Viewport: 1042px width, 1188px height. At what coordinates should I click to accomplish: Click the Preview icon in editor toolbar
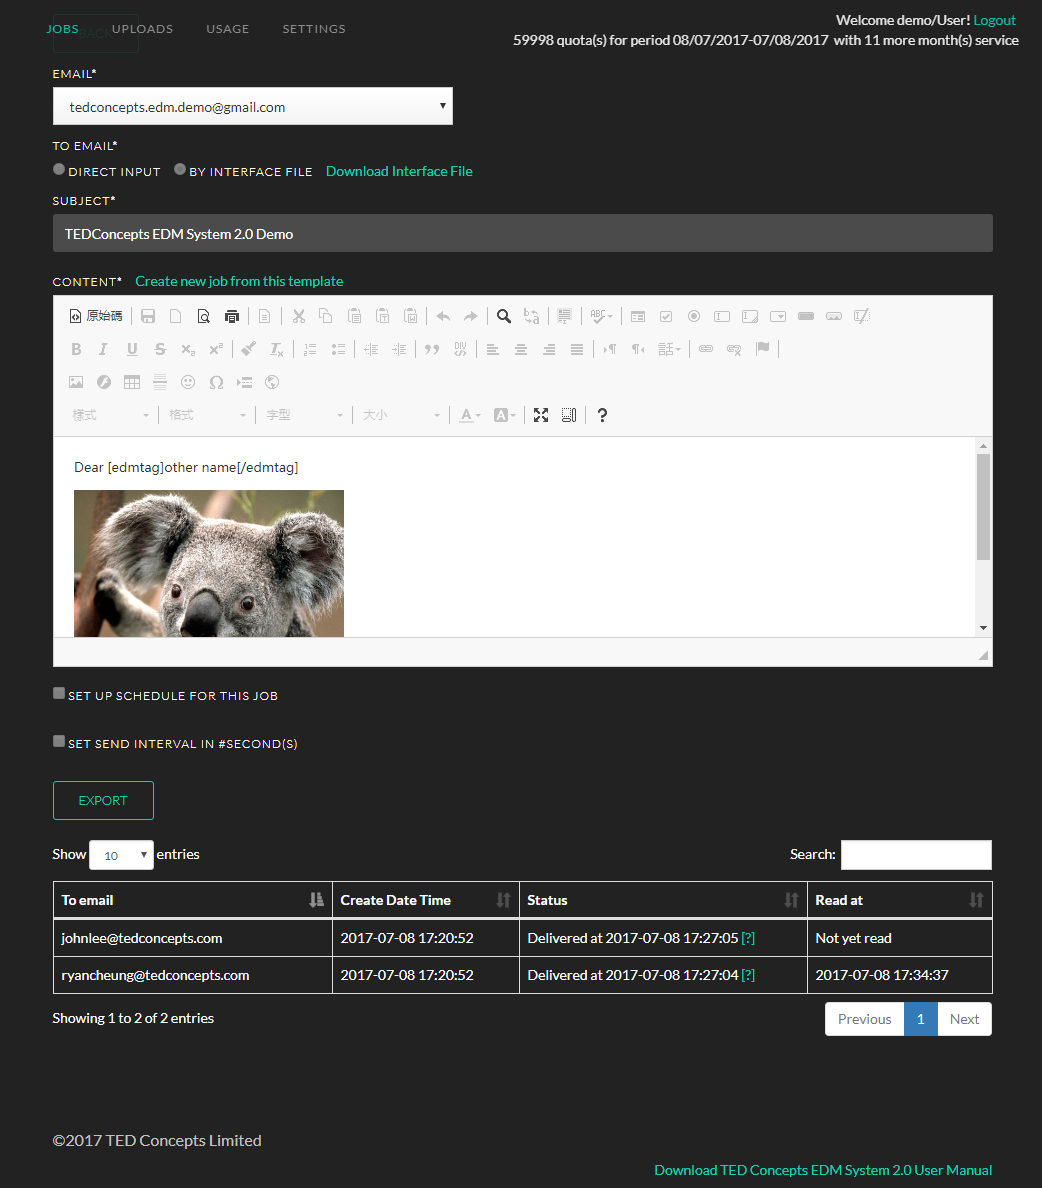[203, 316]
